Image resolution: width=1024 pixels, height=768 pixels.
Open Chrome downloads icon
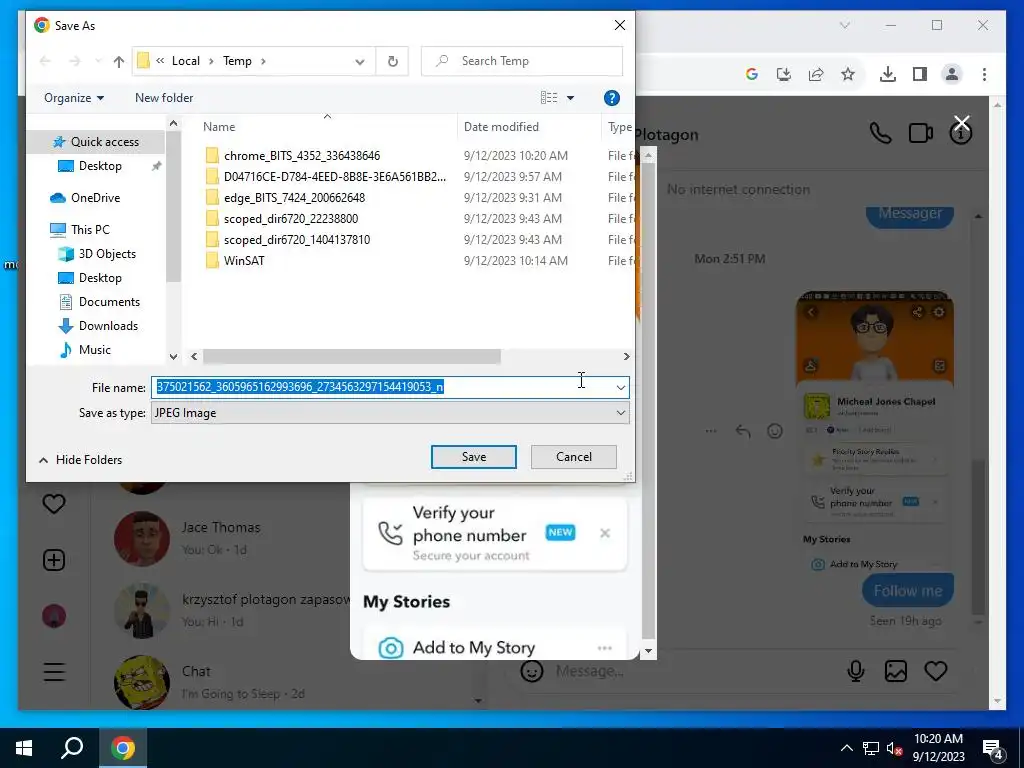pos(888,74)
